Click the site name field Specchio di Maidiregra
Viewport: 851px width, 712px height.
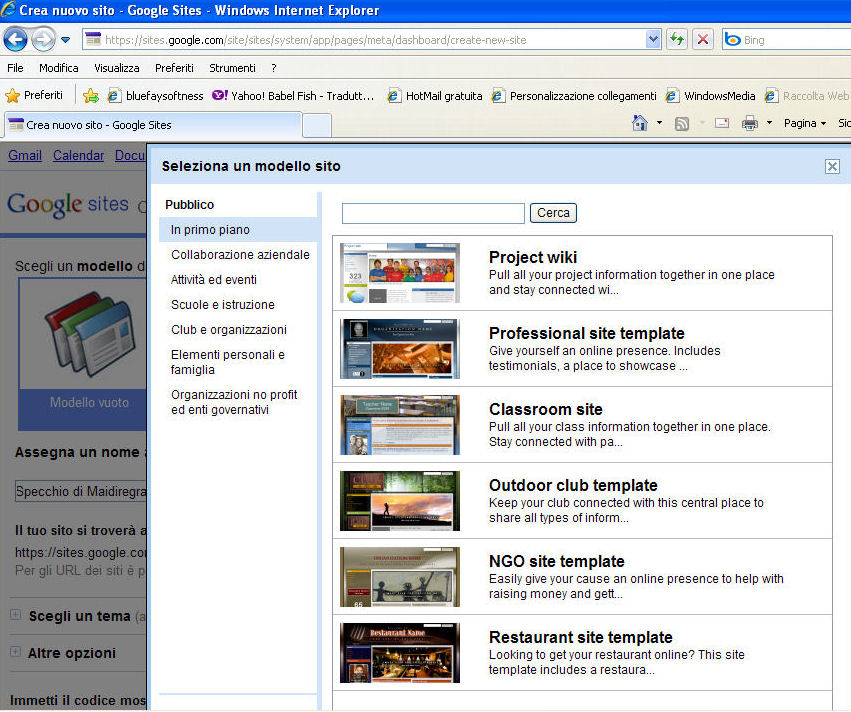[81, 491]
